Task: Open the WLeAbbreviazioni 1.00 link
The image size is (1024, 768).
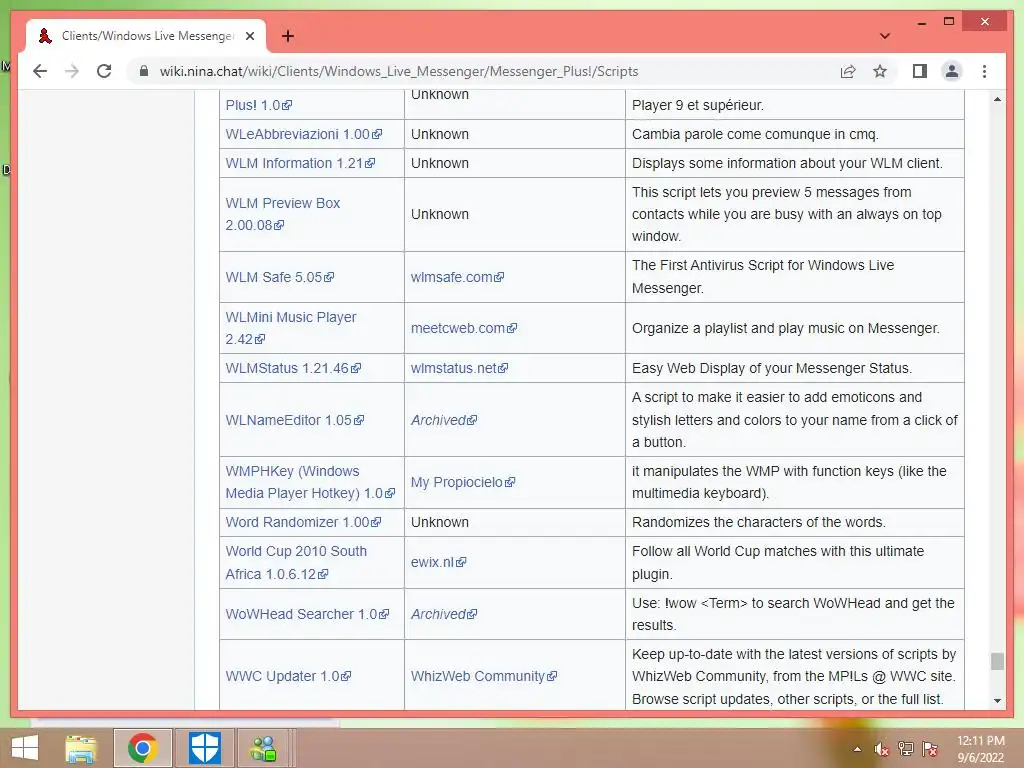Action: coord(304,134)
